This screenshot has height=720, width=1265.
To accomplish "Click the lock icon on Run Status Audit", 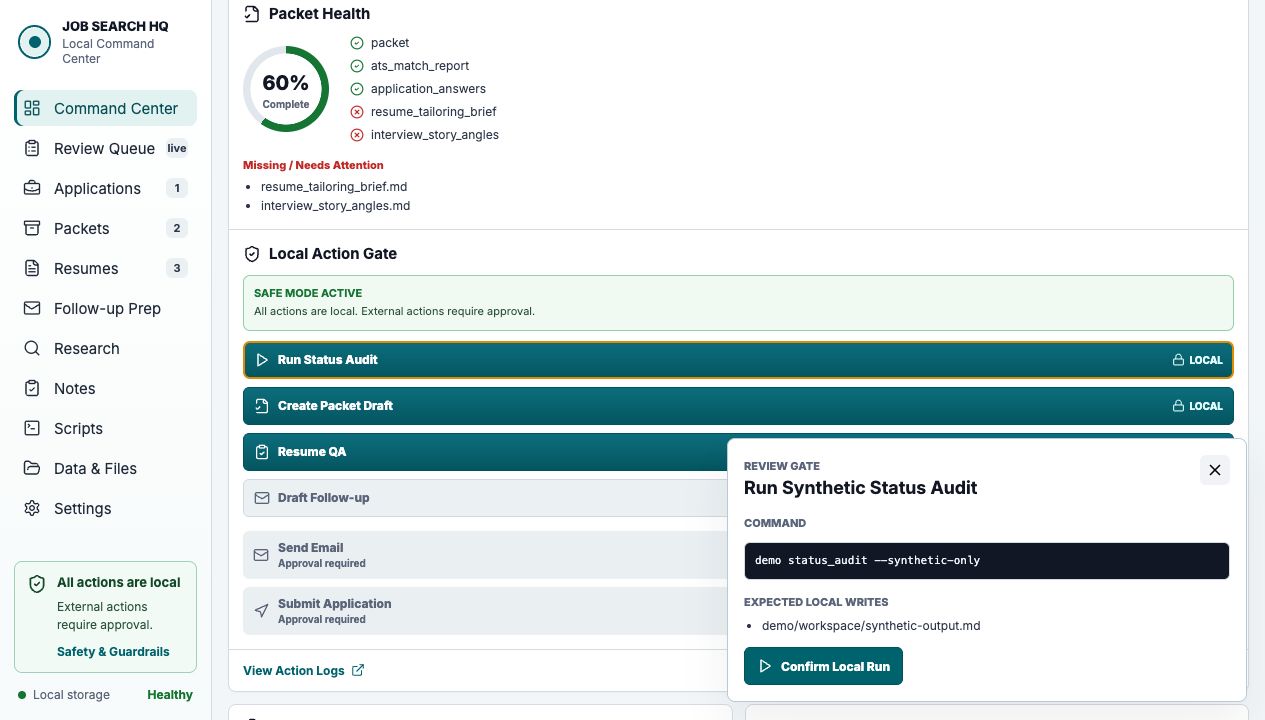I will (1179, 360).
